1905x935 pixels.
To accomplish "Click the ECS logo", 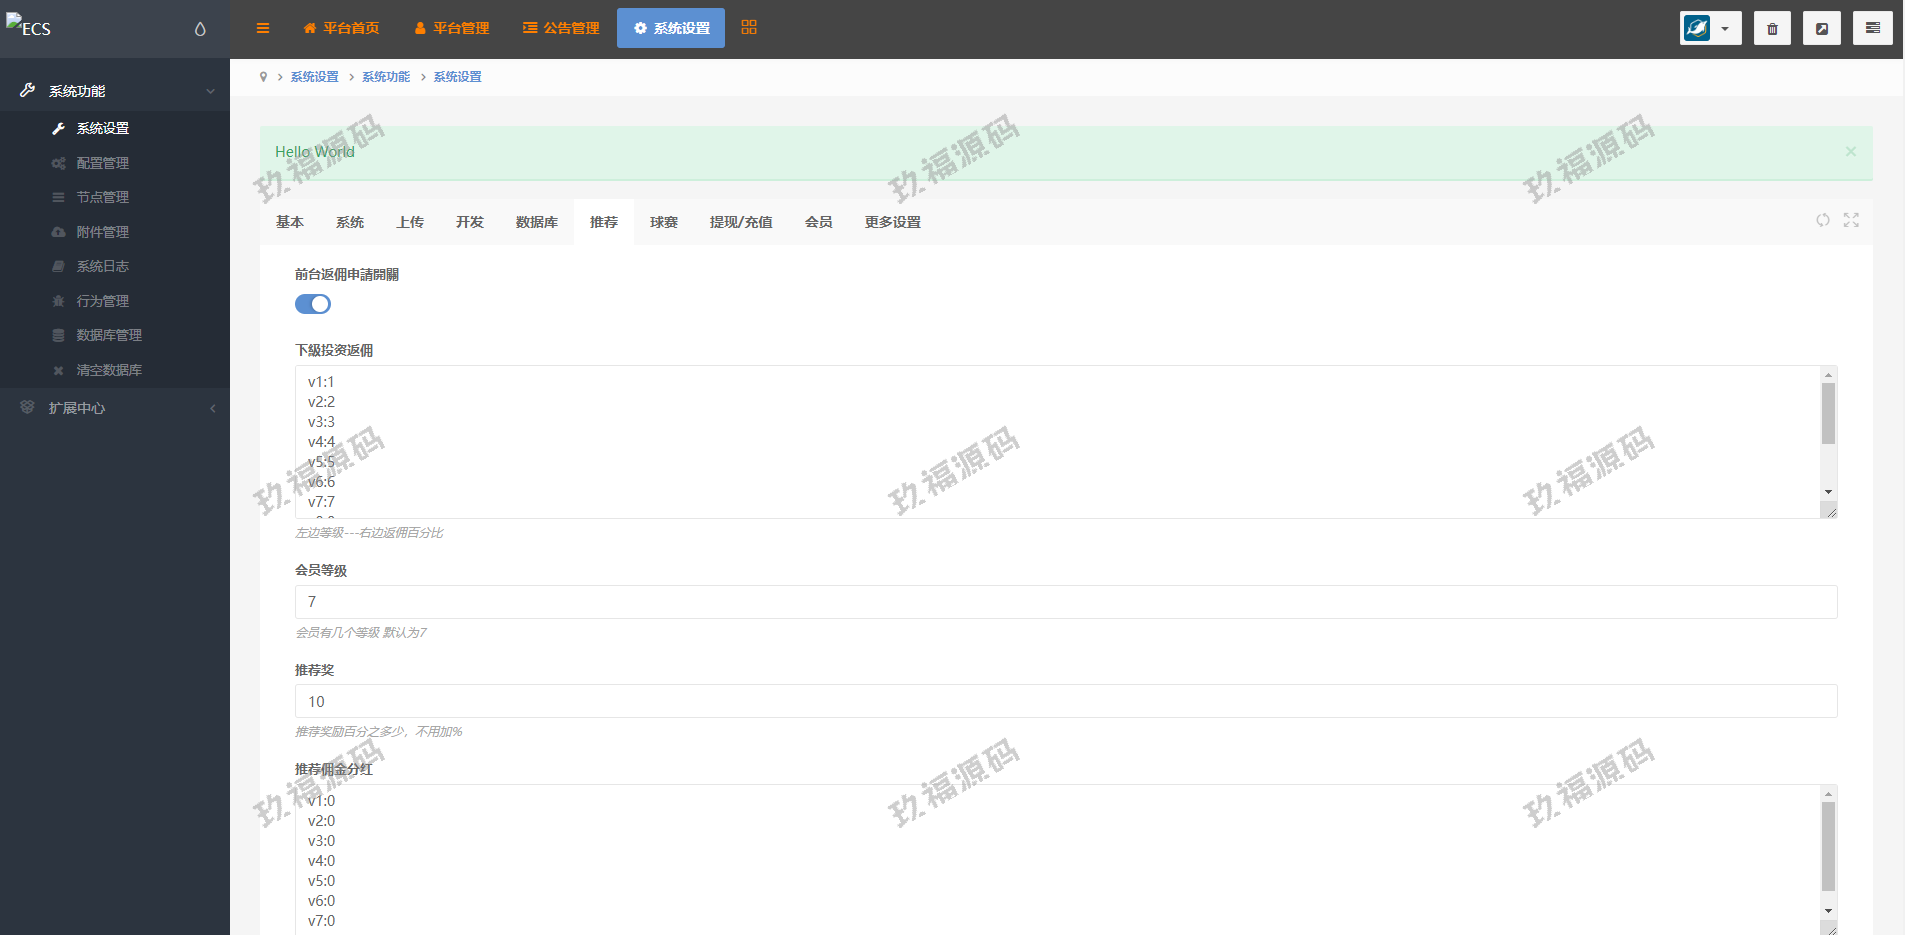I will click(x=28, y=27).
